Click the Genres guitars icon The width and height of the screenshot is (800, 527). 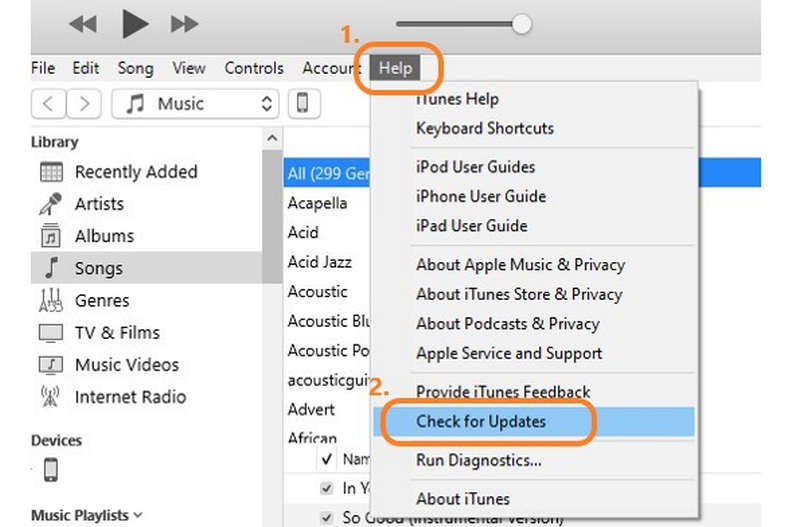point(51,300)
